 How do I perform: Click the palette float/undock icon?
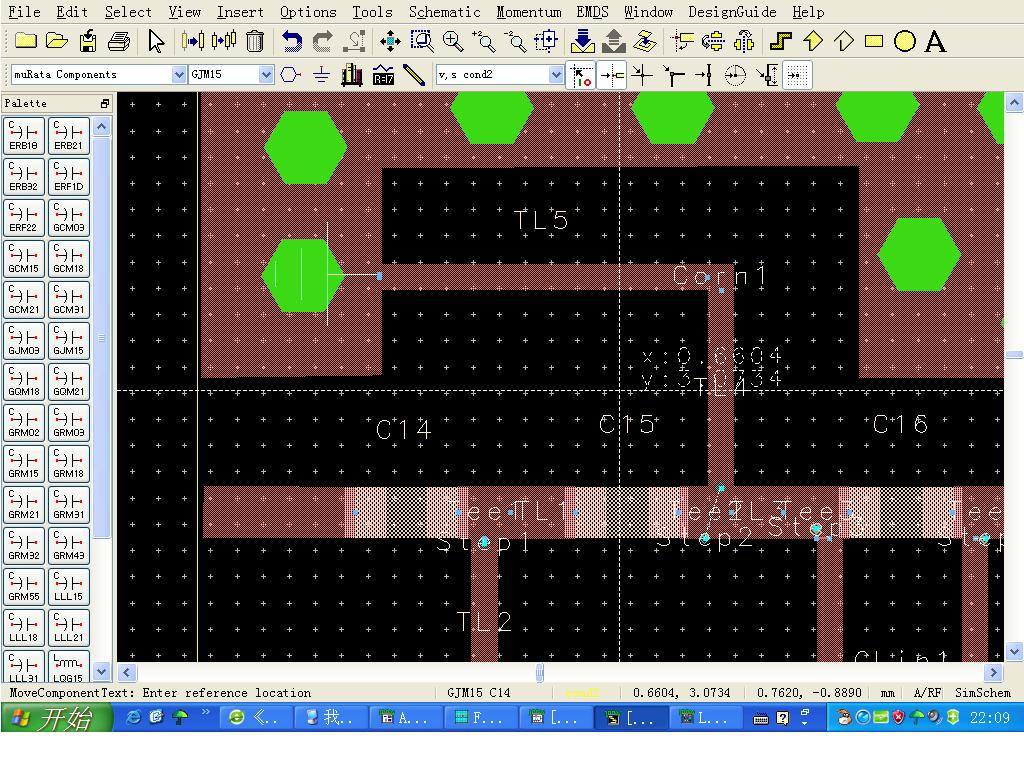104,103
